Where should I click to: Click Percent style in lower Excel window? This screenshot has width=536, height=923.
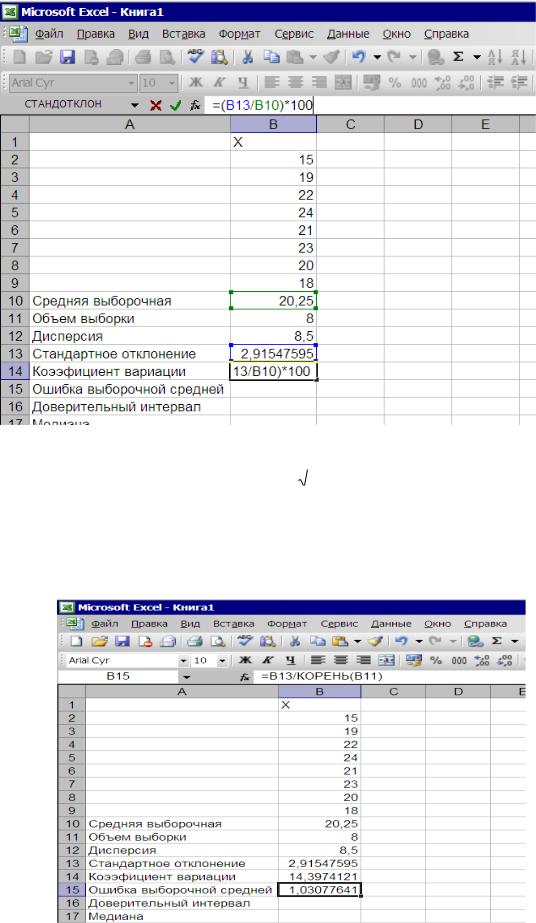tap(436, 660)
